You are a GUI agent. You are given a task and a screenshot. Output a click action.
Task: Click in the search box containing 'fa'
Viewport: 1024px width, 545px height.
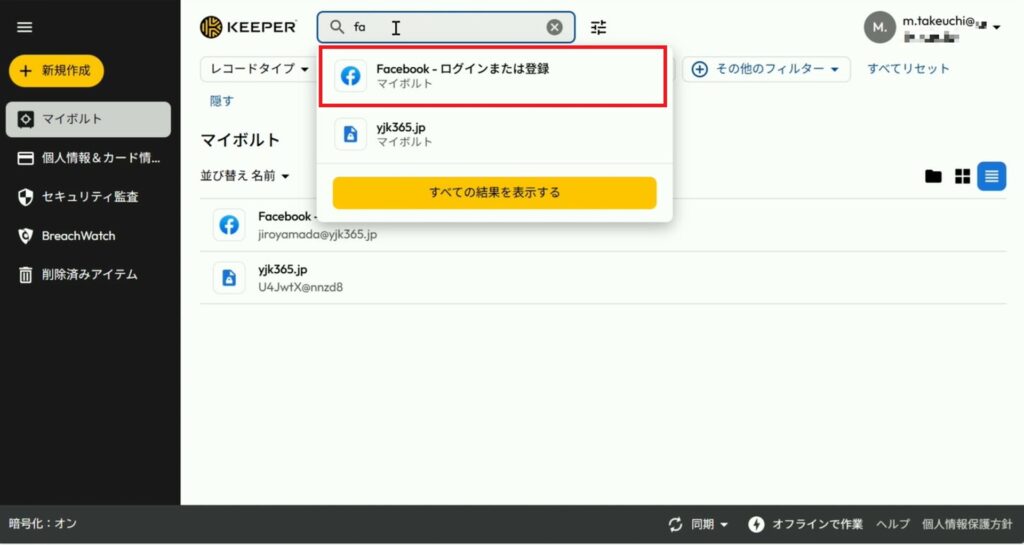point(446,27)
